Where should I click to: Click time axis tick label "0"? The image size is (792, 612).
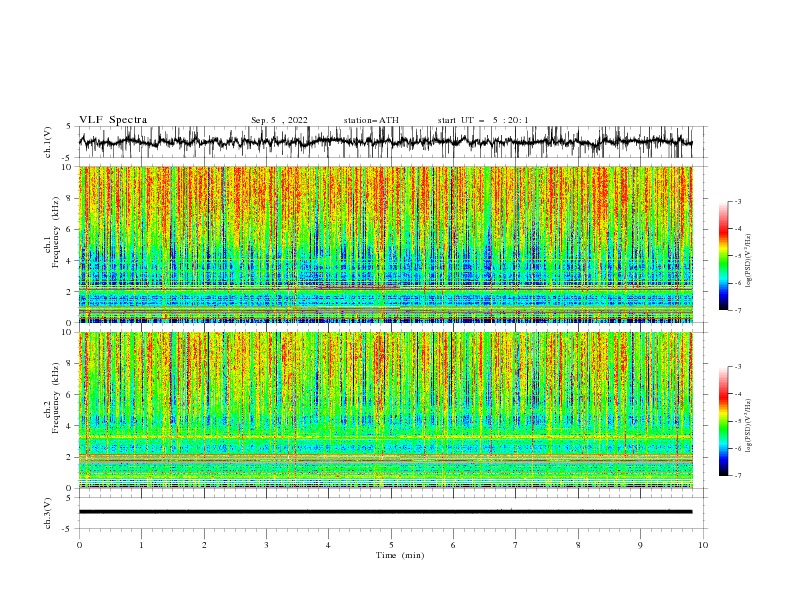[79, 545]
